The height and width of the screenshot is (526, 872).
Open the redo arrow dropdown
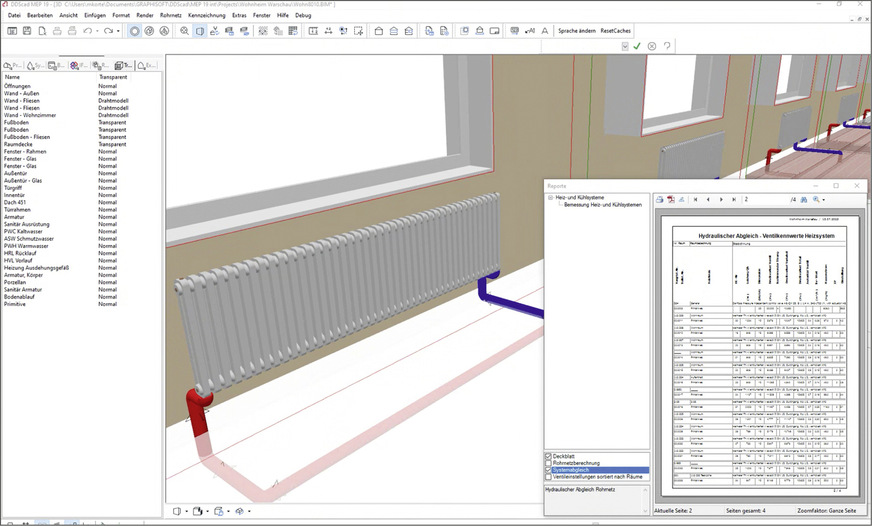tap(120, 31)
